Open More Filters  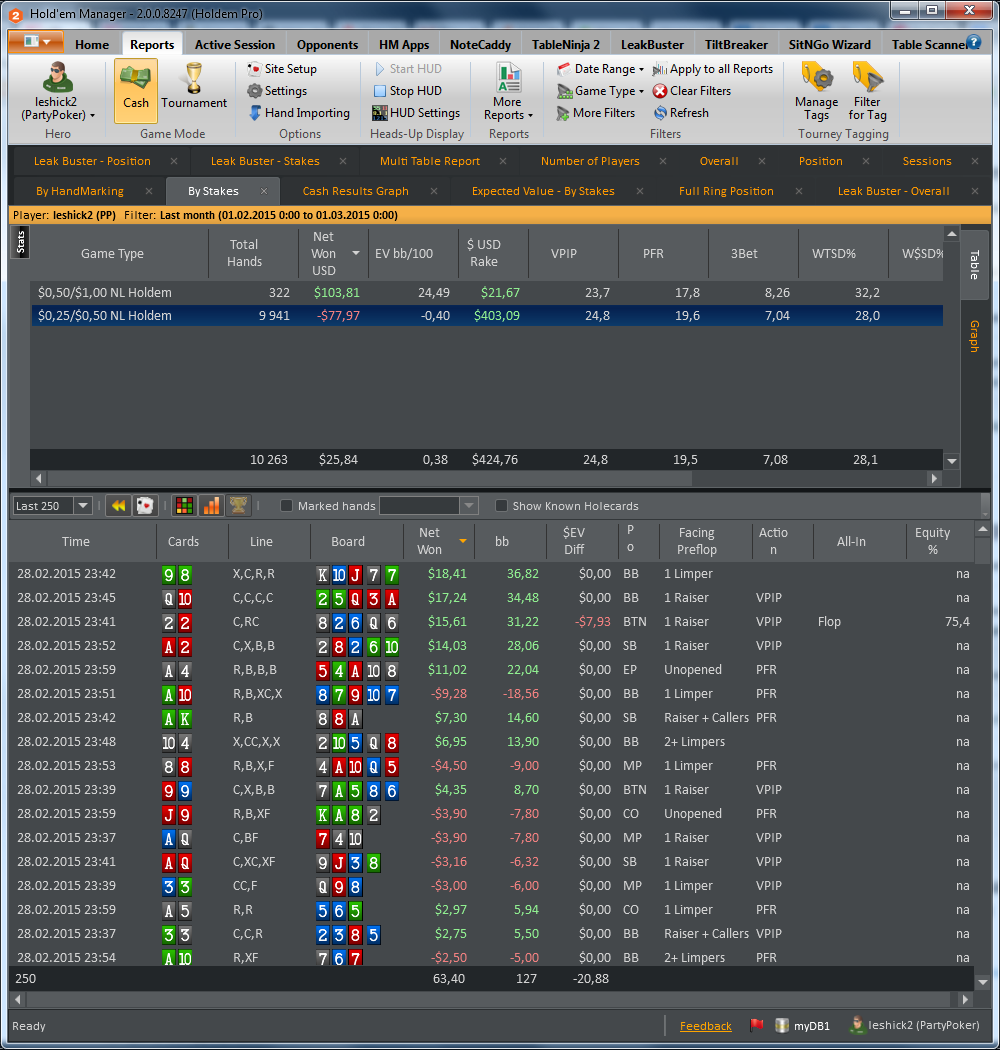pyautogui.click(x=595, y=113)
